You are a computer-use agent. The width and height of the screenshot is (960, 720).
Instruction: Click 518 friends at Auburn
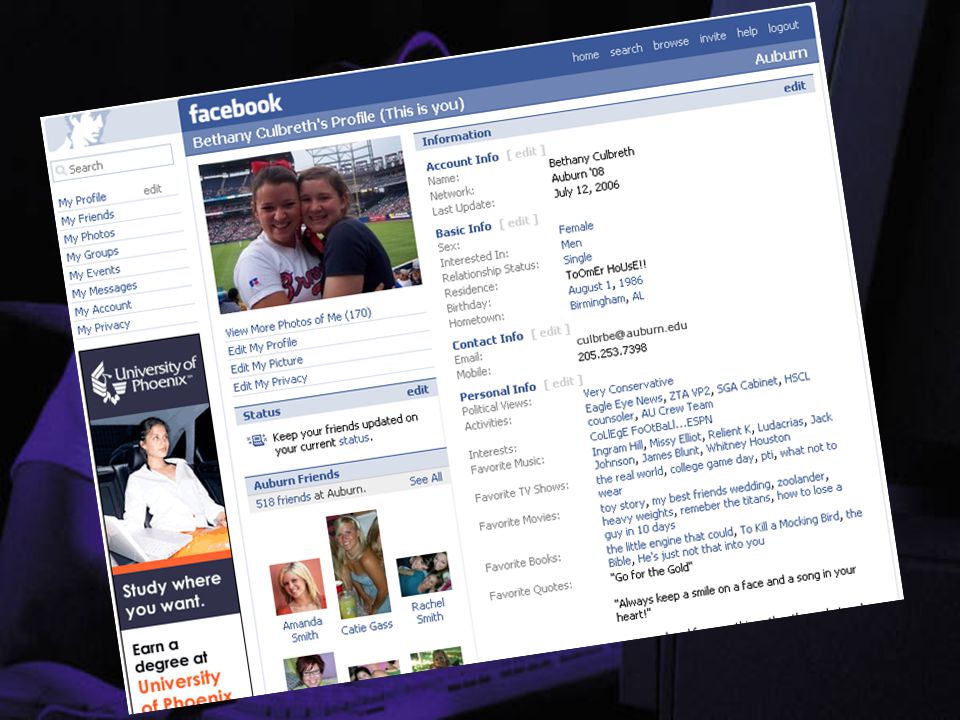click(310, 497)
